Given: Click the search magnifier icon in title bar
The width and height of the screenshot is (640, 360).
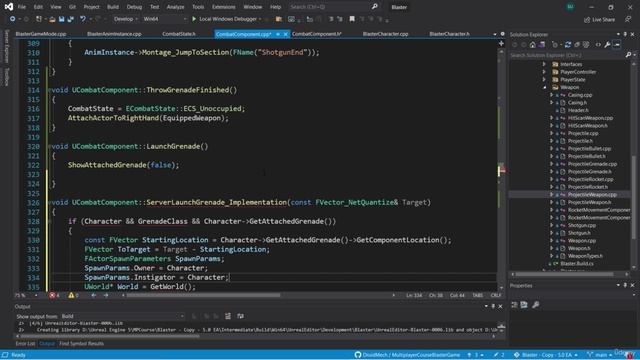Looking at the screenshot, I should click(374, 7).
